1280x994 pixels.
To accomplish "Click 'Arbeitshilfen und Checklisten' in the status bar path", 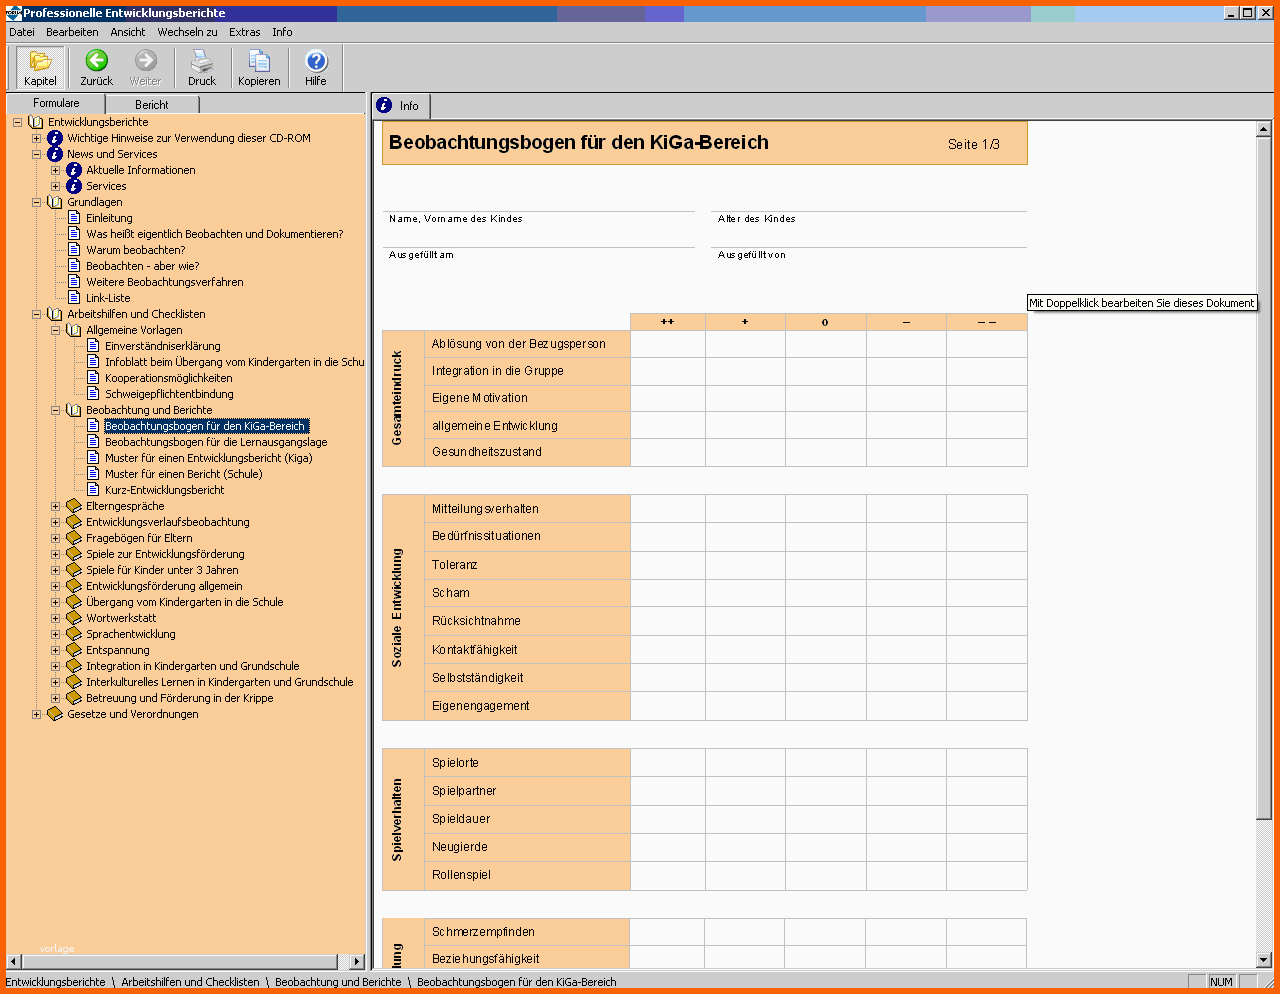I will click(190, 982).
